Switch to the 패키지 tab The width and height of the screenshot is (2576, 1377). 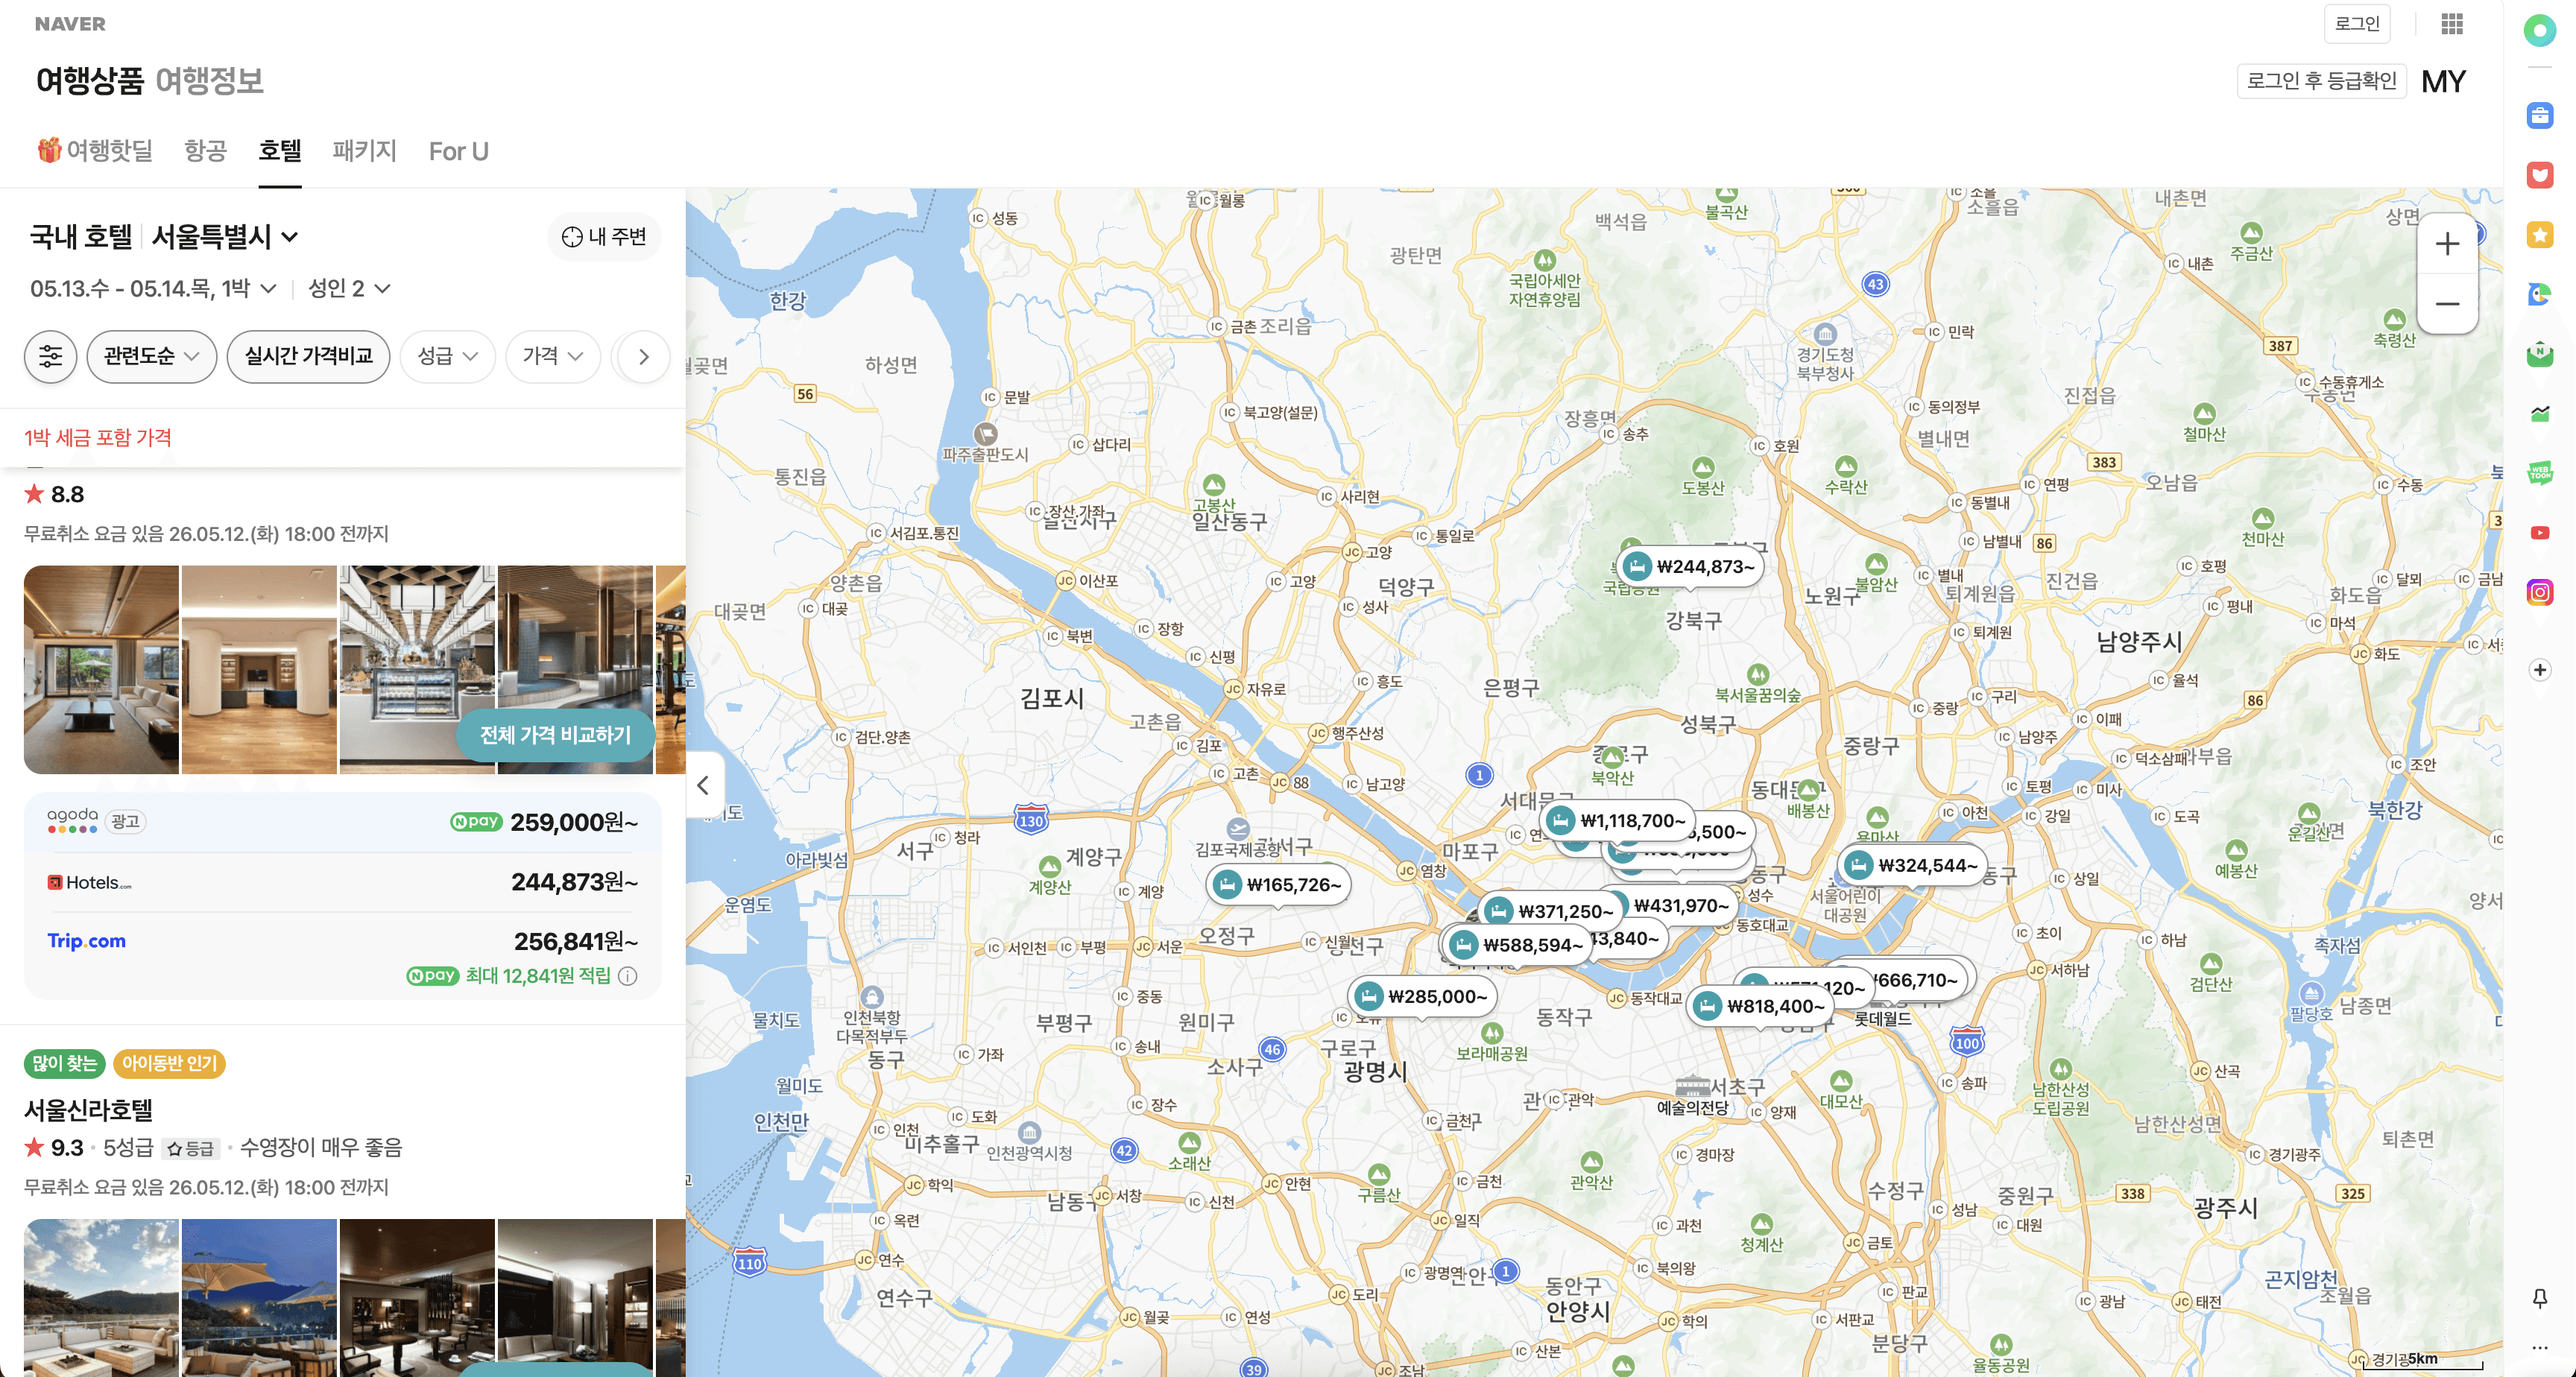(x=364, y=151)
